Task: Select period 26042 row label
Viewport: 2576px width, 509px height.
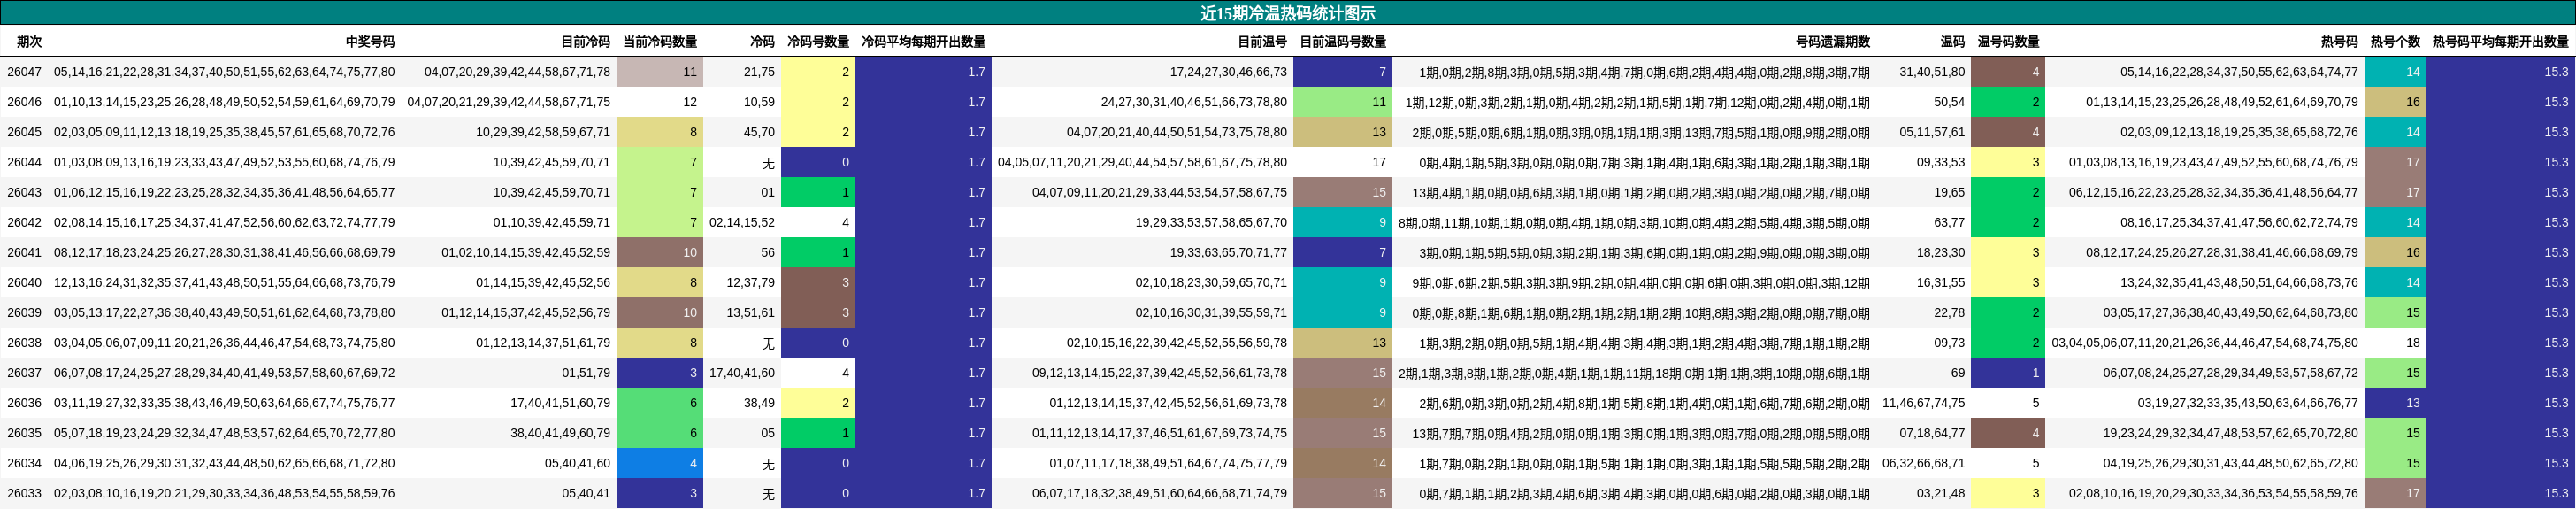Action: (25, 222)
